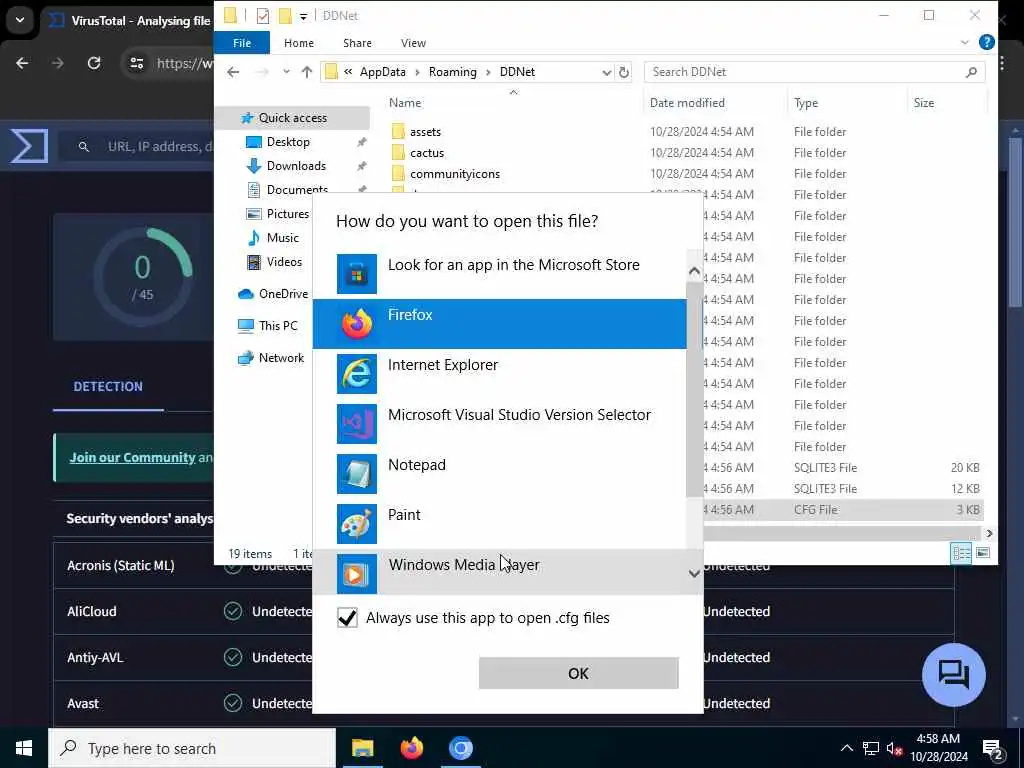Show hidden system tray icons
The width and height of the screenshot is (1024, 768).
846,748
